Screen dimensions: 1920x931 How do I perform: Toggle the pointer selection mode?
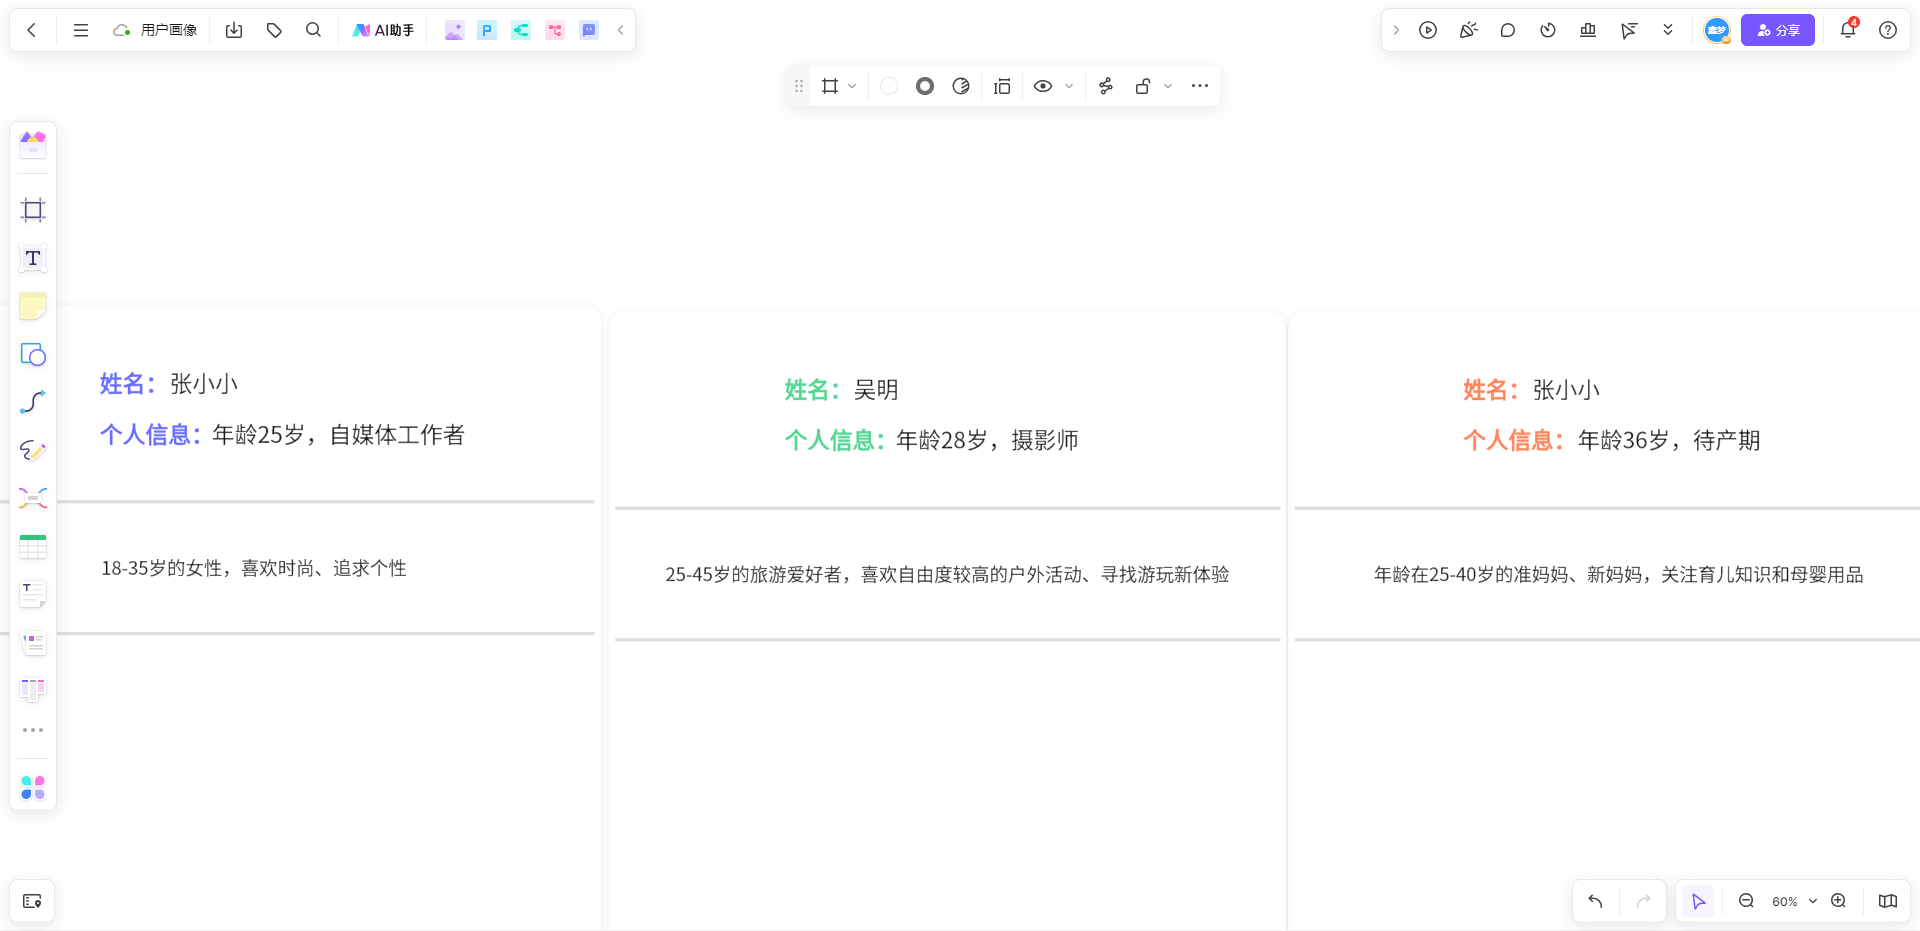point(1698,901)
